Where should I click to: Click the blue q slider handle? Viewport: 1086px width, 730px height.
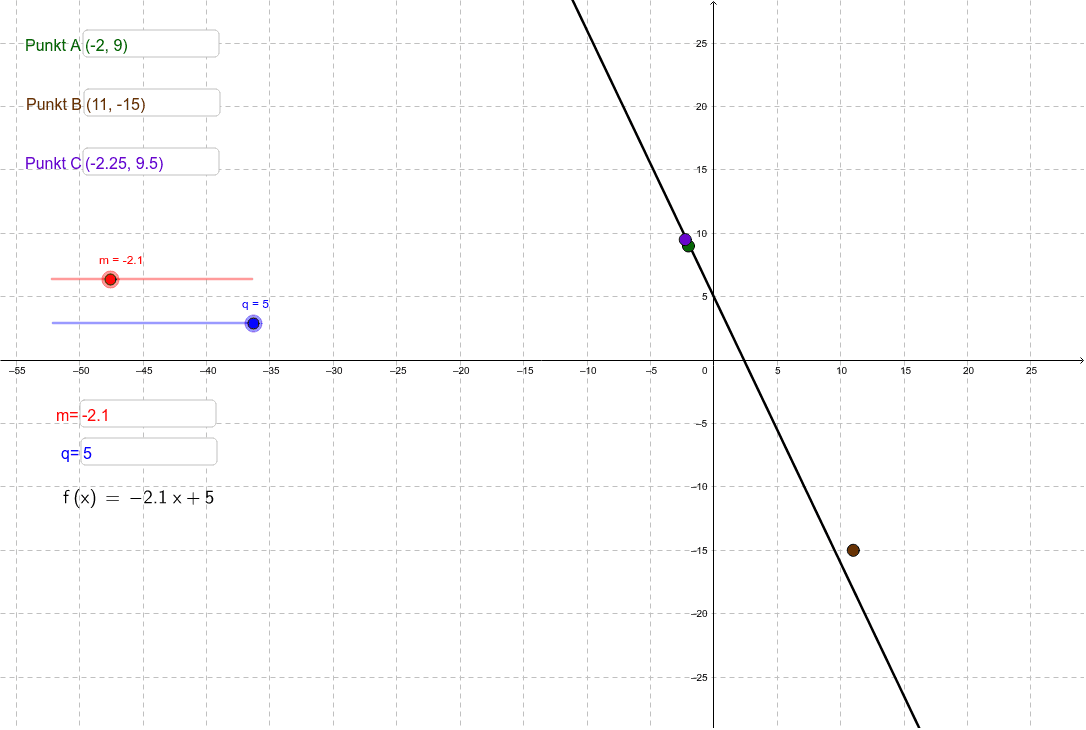tap(253, 323)
